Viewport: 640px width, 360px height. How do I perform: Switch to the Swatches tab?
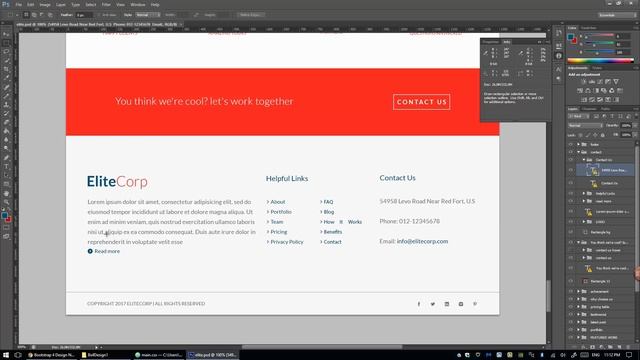coord(588,28)
